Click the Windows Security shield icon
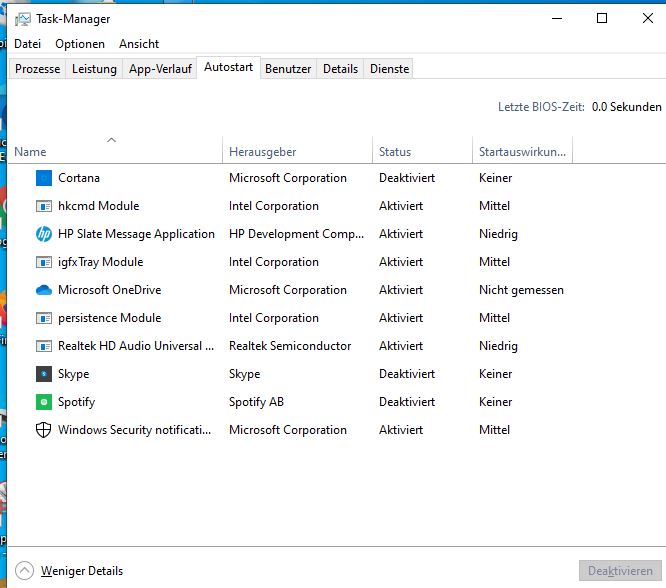Image resolution: width=666 pixels, height=588 pixels. coord(44,430)
